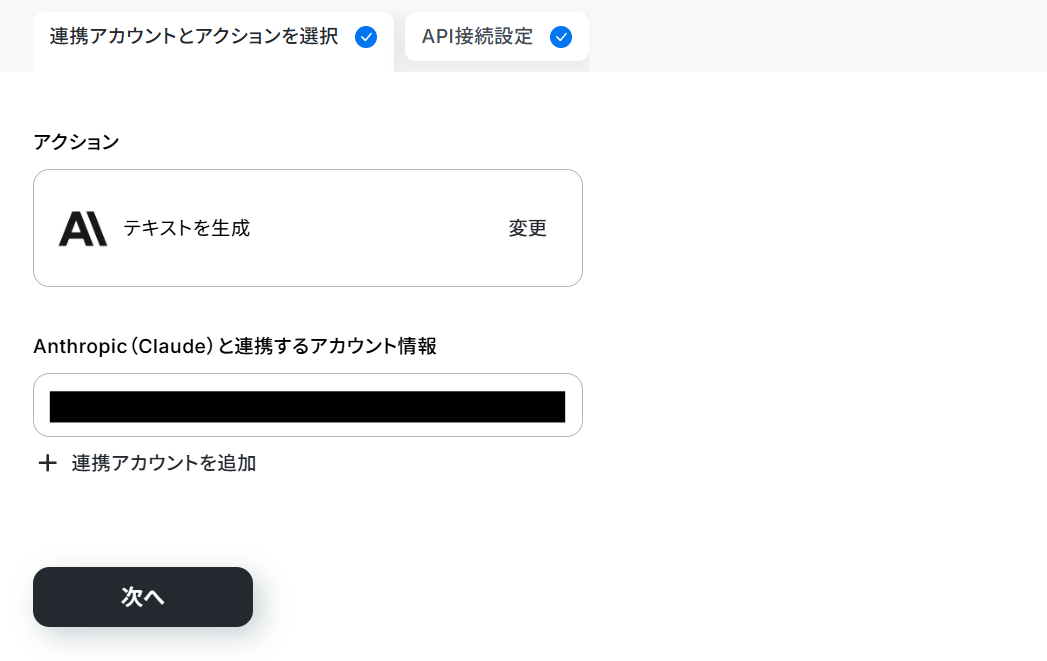Click the gray header strip right of the API接続設定 tab
This screenshot has height=661, width=1047.
[x=817, y=36]
